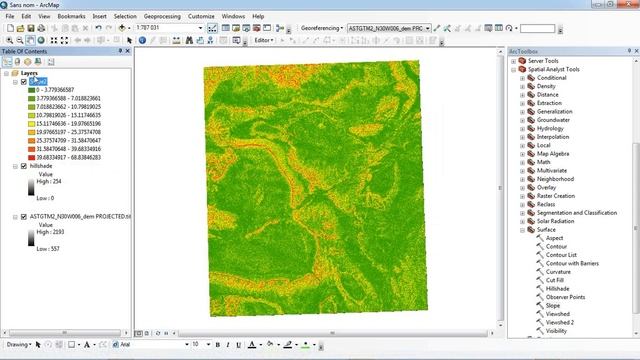Image resolution: width=640 pixels, height=360 pixels.
Task: Close the Table Of Contents panel
Action: (x=128, y=51)
